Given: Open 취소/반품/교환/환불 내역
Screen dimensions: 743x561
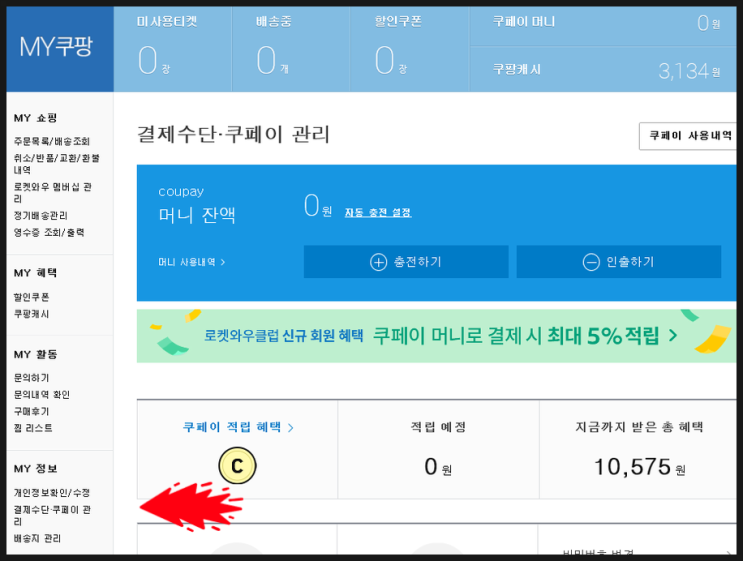Looking at the screenshot, I should pos(56,163).
